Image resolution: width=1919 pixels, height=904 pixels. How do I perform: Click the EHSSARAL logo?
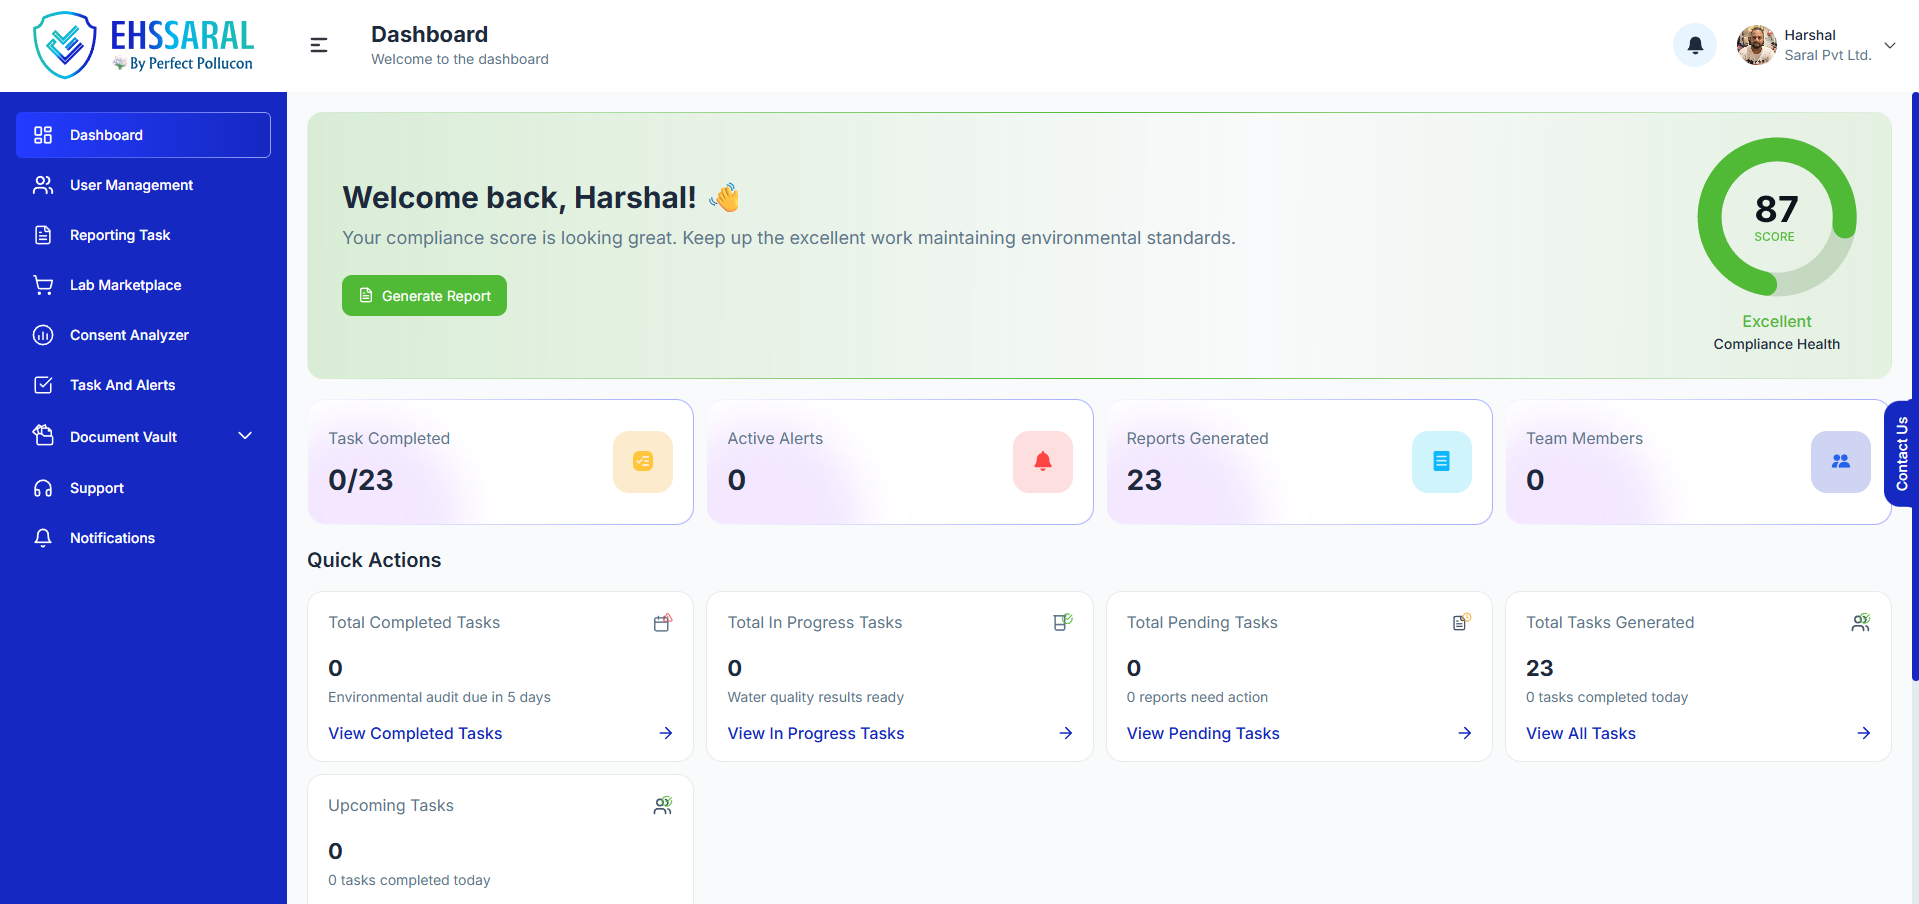[143, 45]
